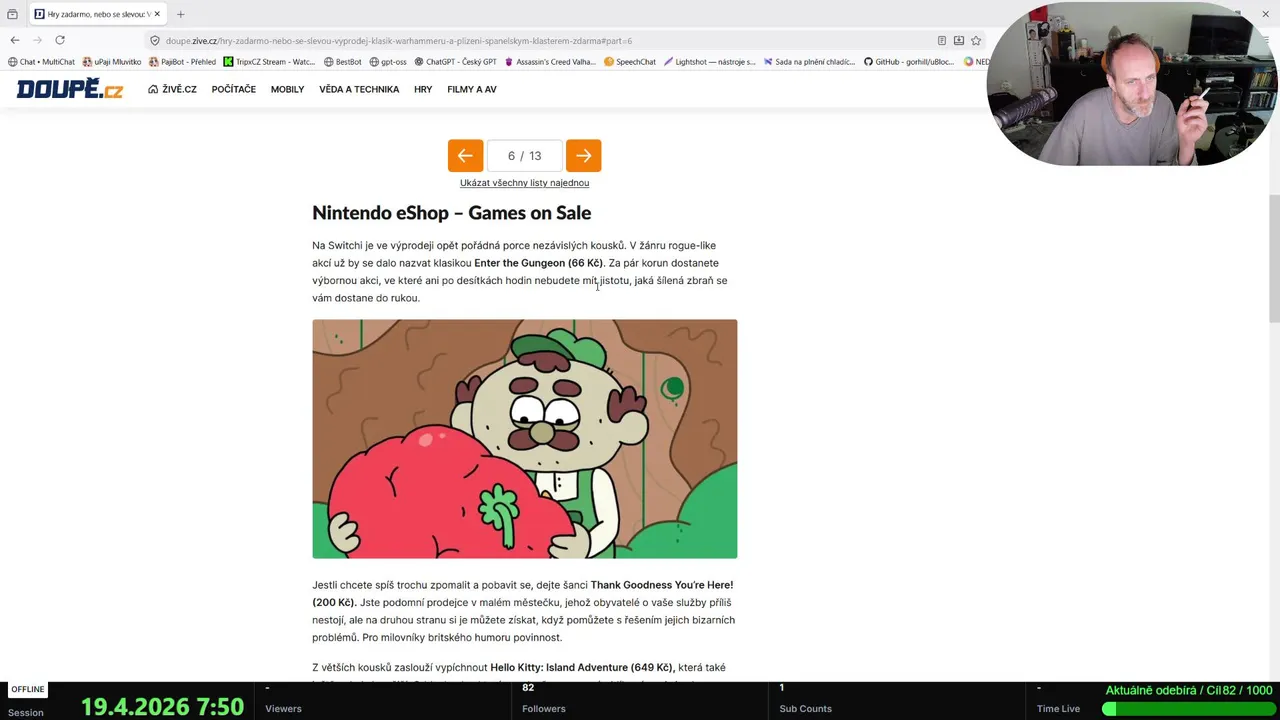The height and width of the screenshot is (720, 1280).
Task: Click the Followers count 82
Action: pyautogui.click(x=528, y=688)
